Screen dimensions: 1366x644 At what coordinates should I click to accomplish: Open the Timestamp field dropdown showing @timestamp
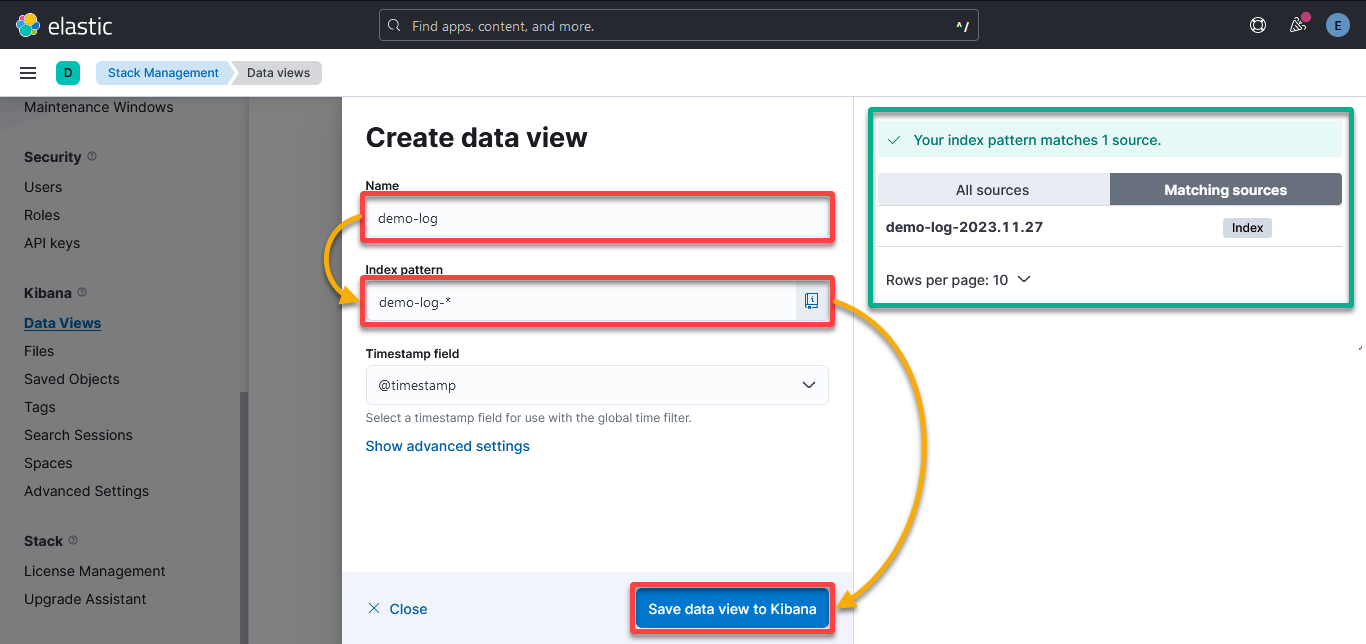[597, 384]
